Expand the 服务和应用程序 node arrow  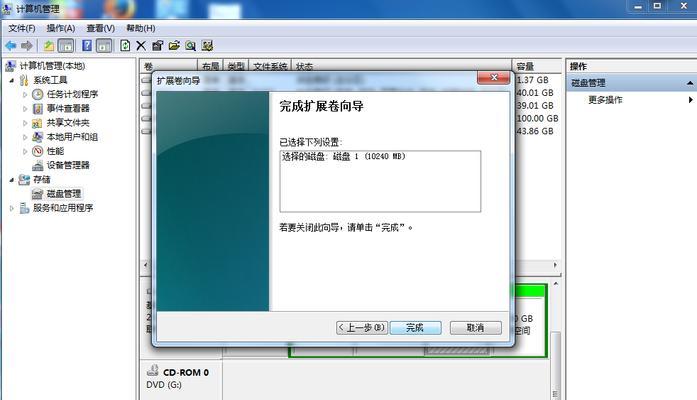pyautogui.click(x=12, y=208)
